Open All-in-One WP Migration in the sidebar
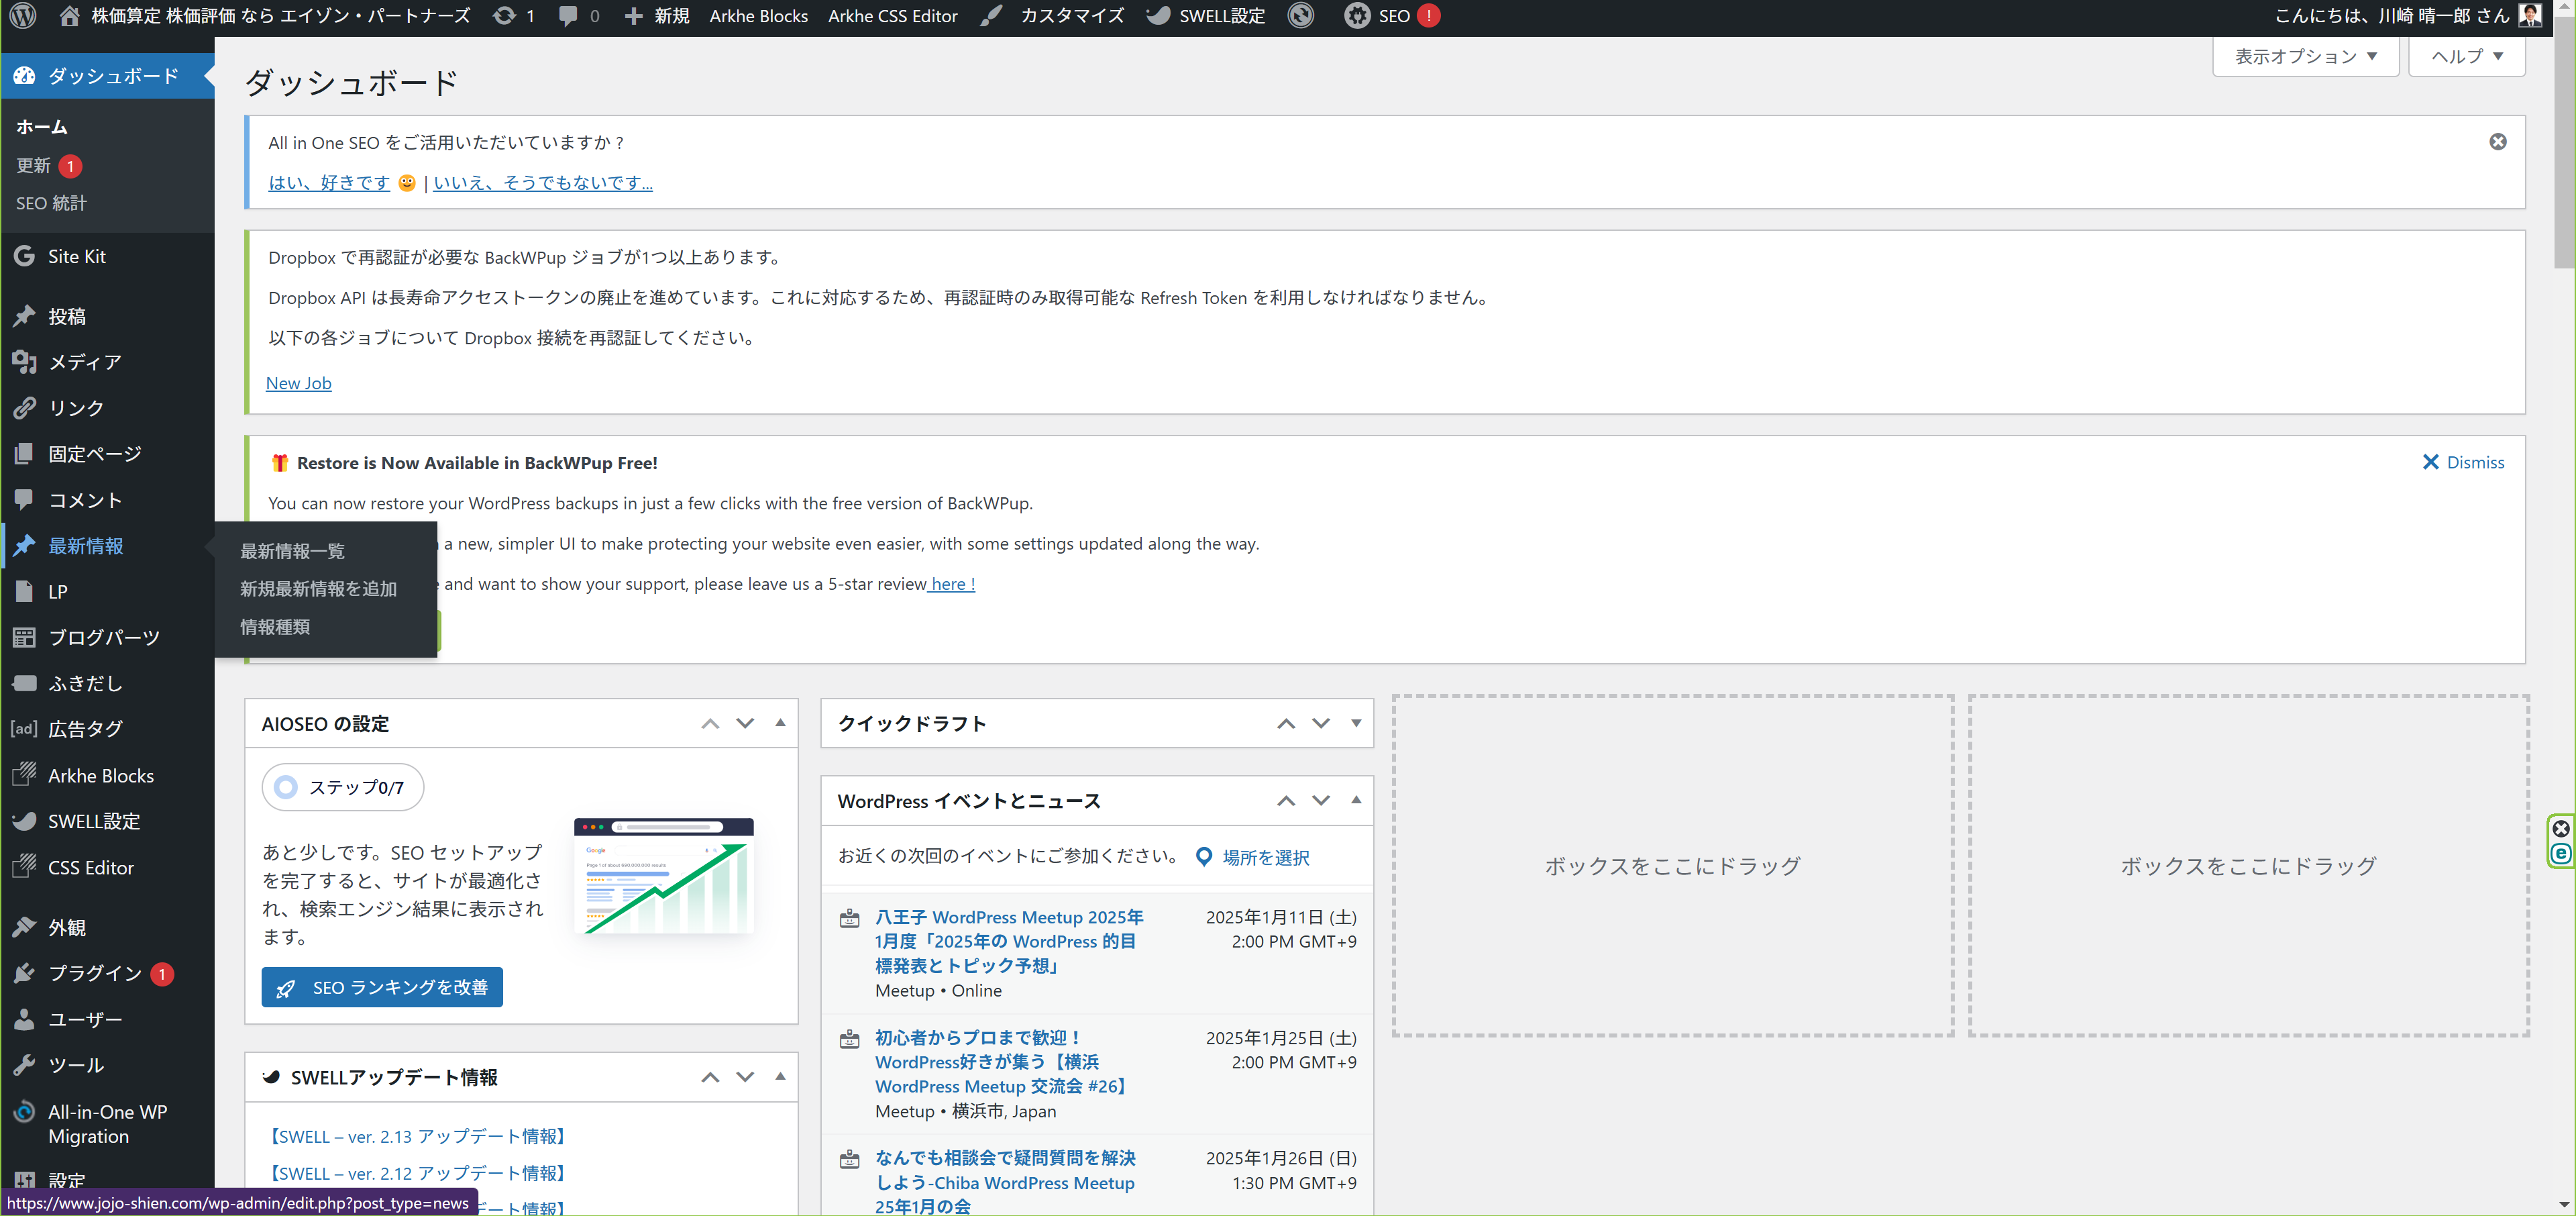The height and width of the screenshot is (1216, 2576). (108, 1124)
